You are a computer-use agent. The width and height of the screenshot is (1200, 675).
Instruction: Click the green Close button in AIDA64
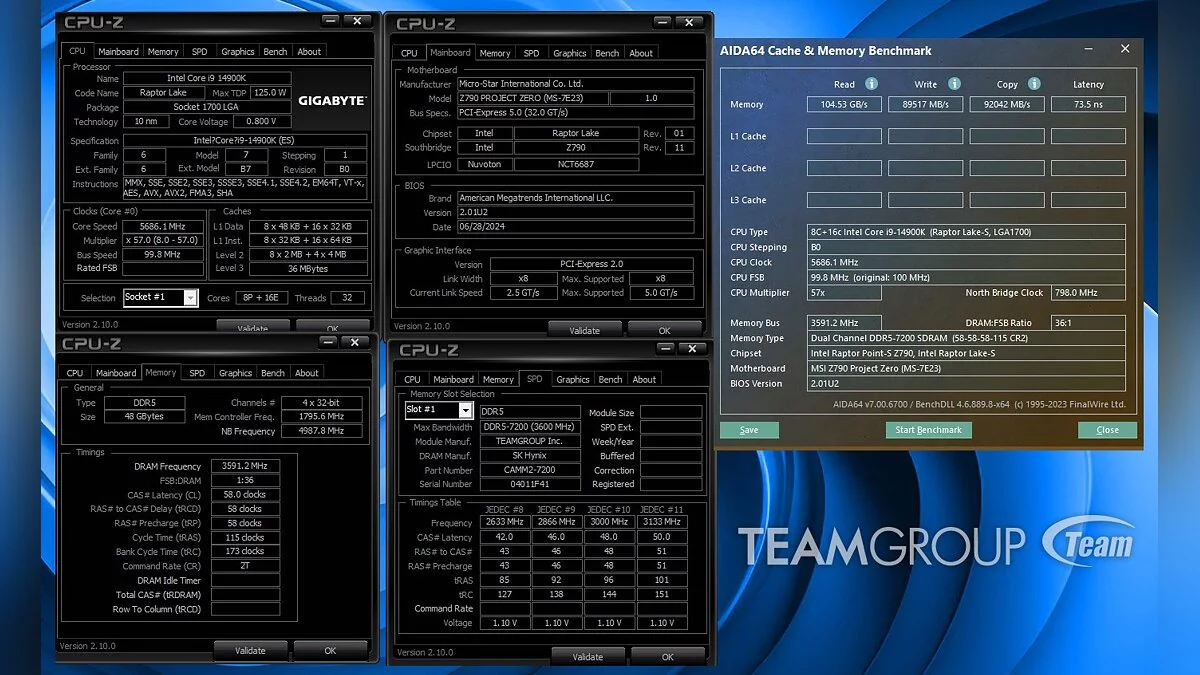click(x=1107, y=430)
